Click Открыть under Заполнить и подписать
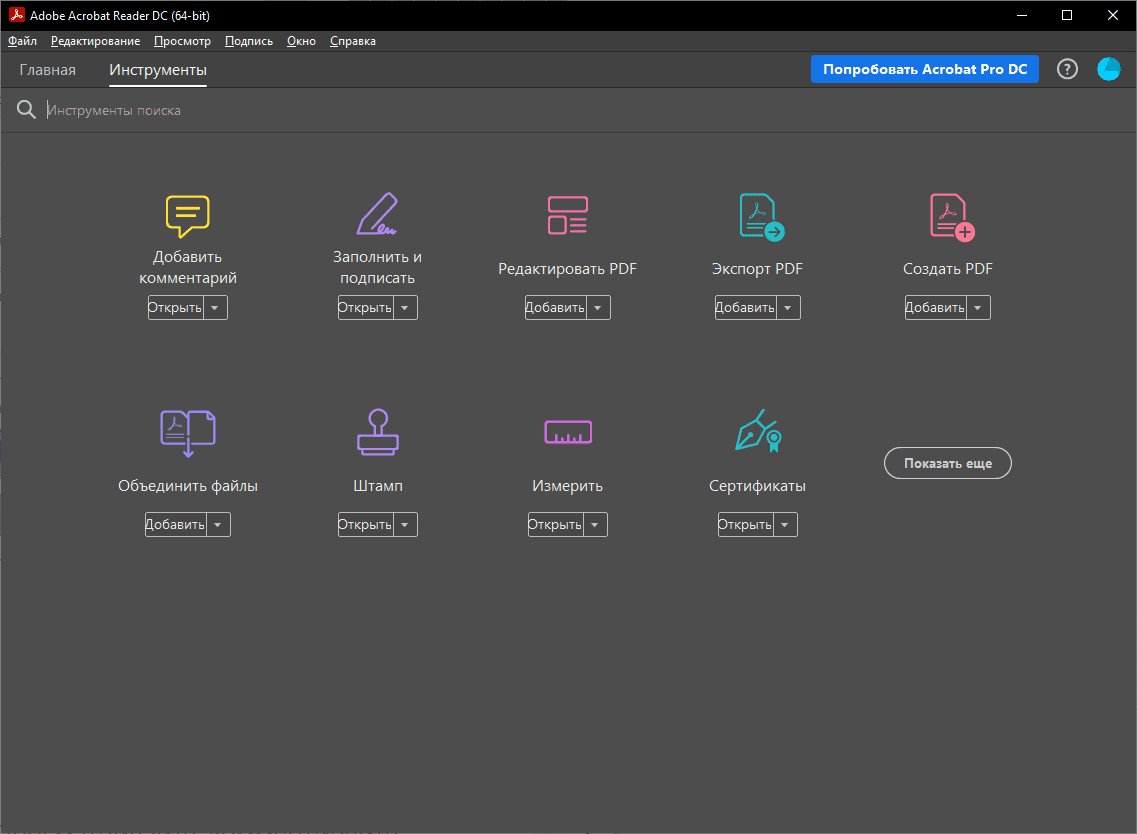 click(365, 307)
